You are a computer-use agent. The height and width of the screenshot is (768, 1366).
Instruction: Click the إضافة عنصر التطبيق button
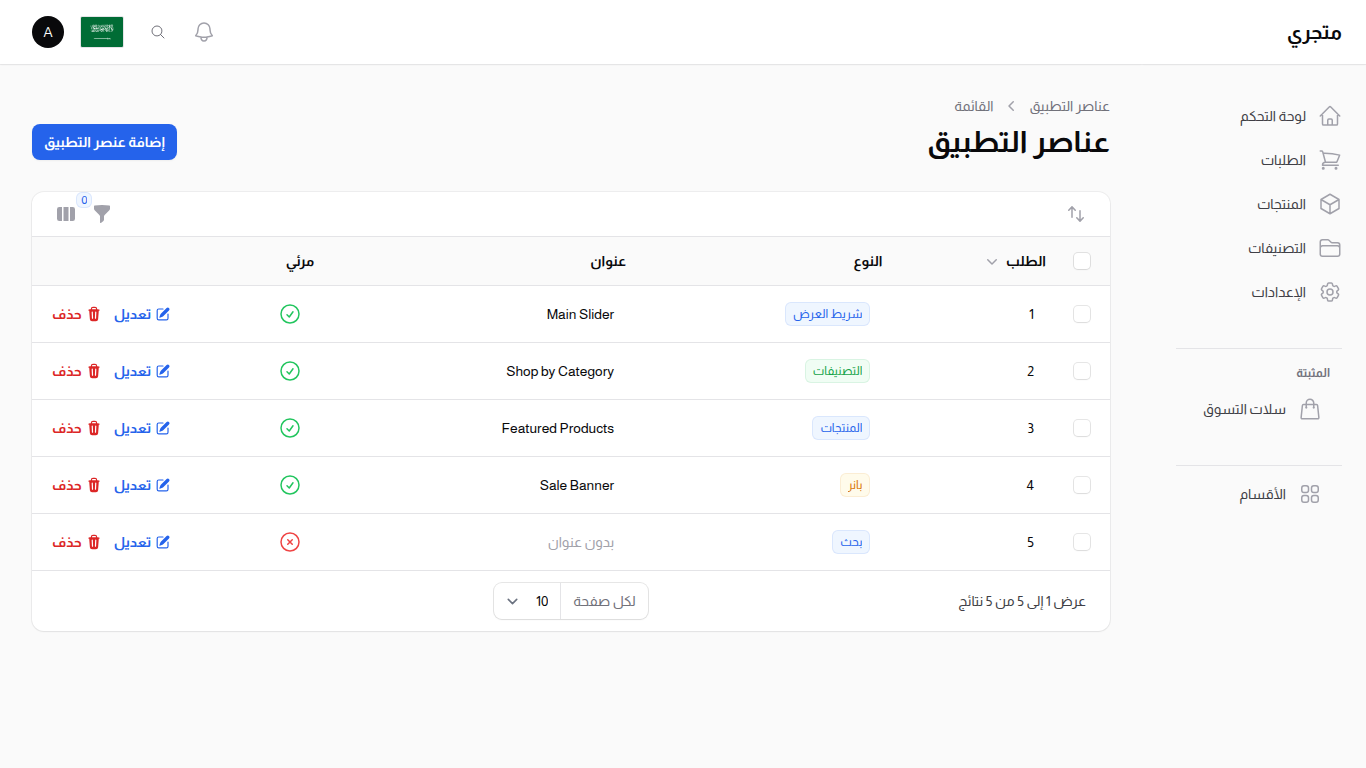click(104, 141)
